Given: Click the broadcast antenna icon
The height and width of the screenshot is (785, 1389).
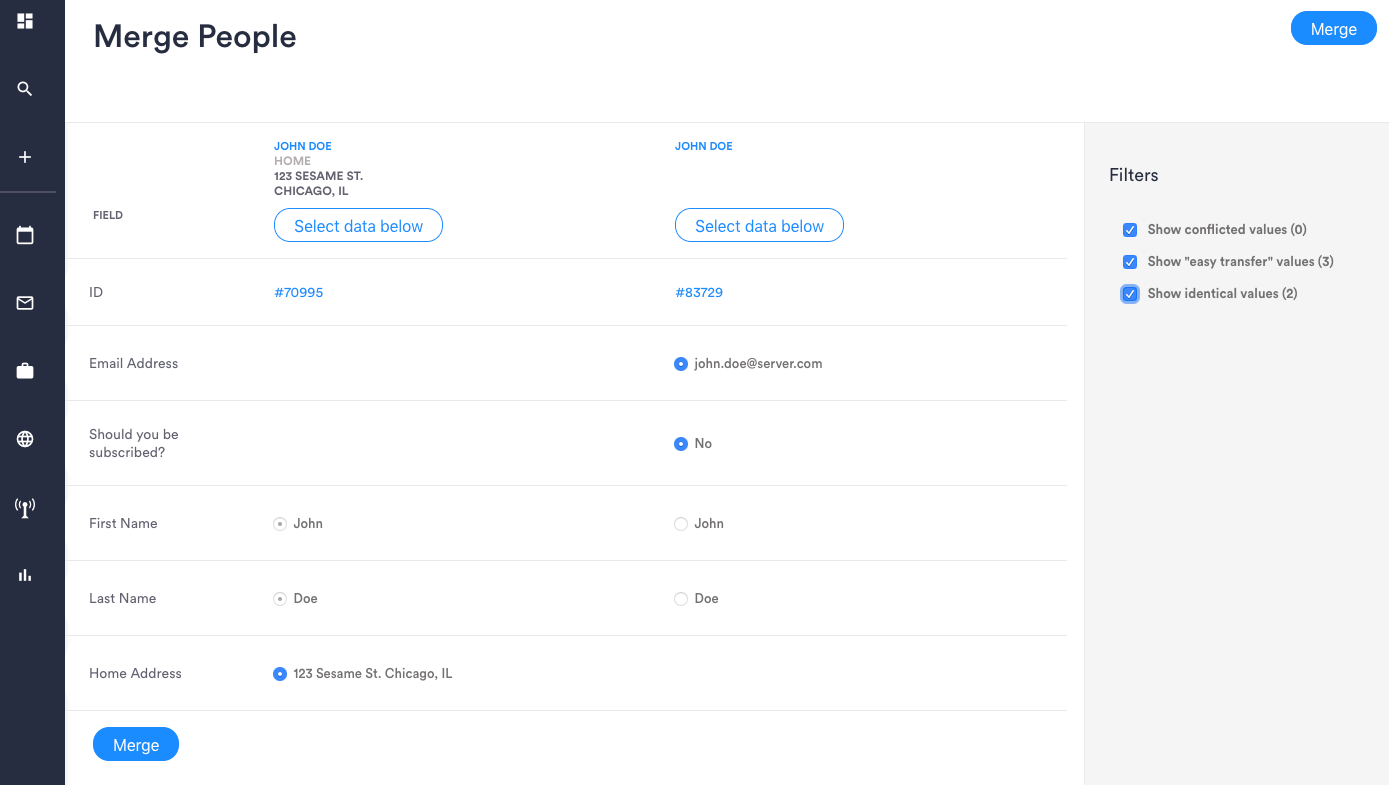Looking at the screenshot, I should (25, 507).
